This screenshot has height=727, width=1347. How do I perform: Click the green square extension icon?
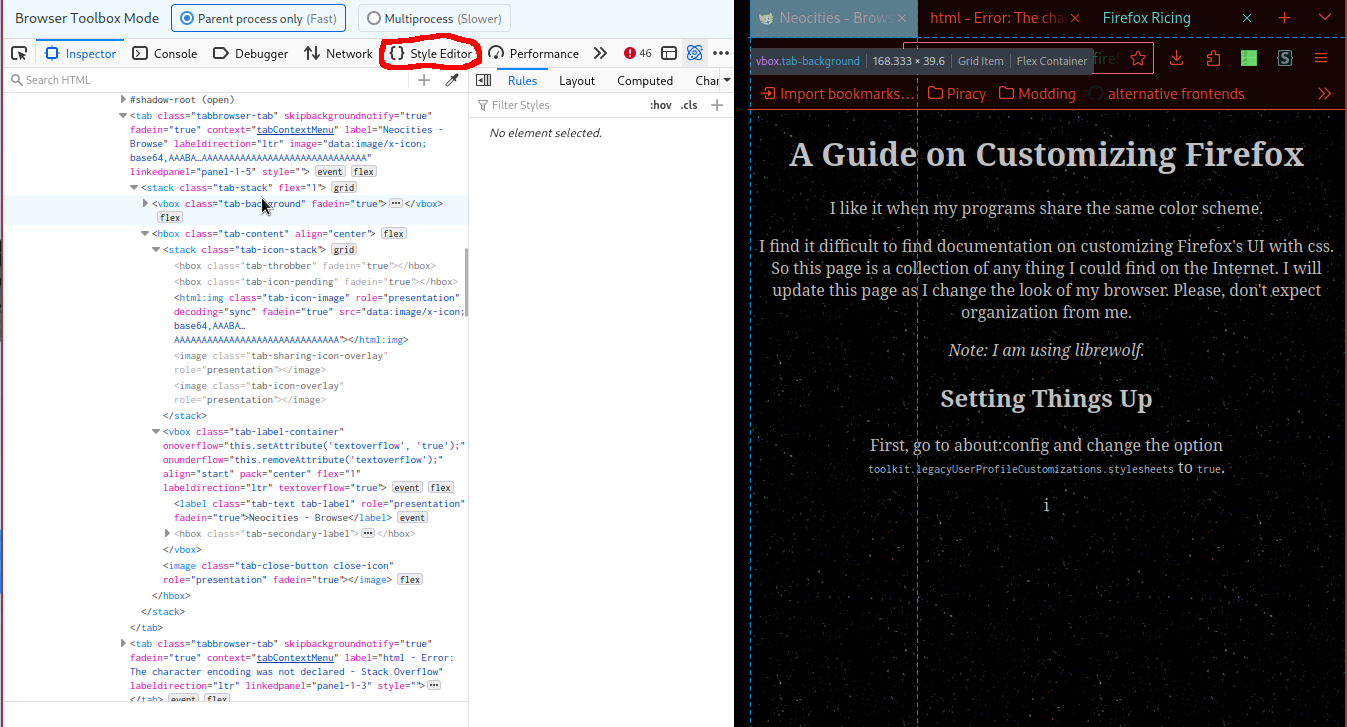1249,58
